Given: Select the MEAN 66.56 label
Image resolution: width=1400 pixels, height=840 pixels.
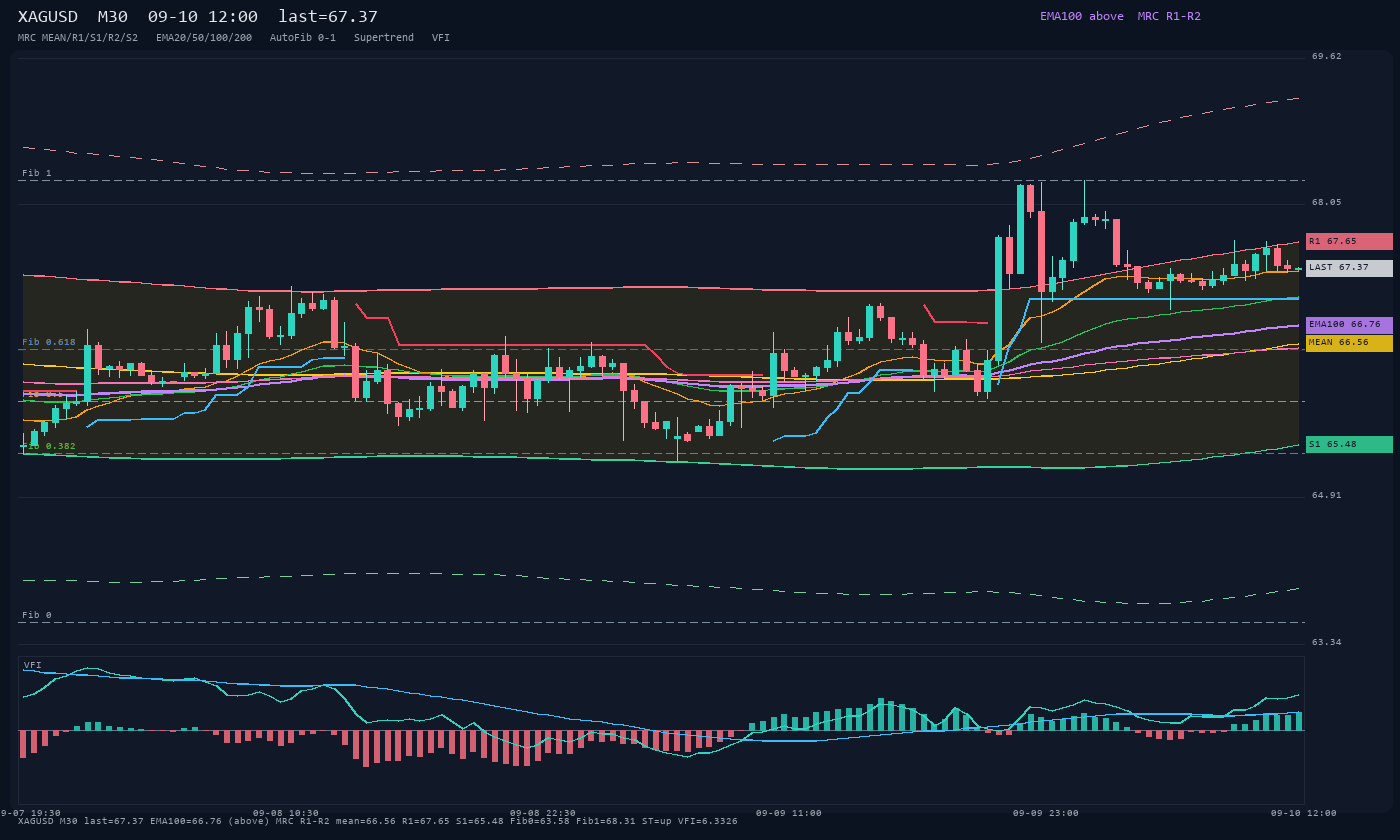Looking at the screenshot, I should (1349, 343).
